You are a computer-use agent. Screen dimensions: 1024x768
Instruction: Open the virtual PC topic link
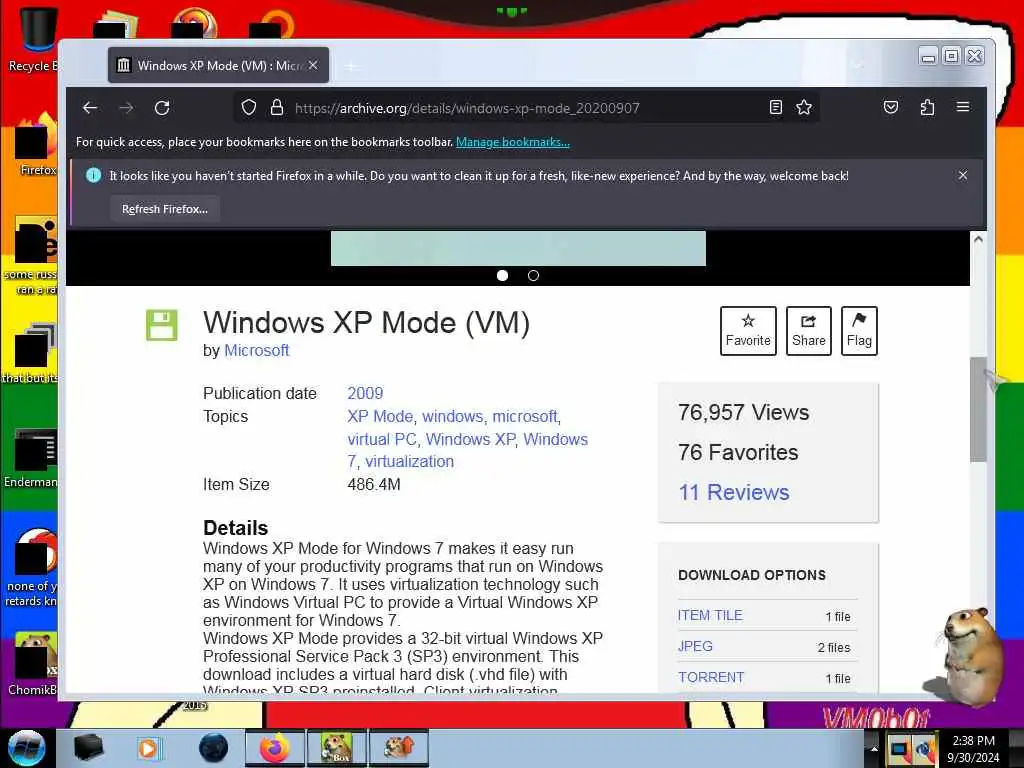(x=381, y=440)
